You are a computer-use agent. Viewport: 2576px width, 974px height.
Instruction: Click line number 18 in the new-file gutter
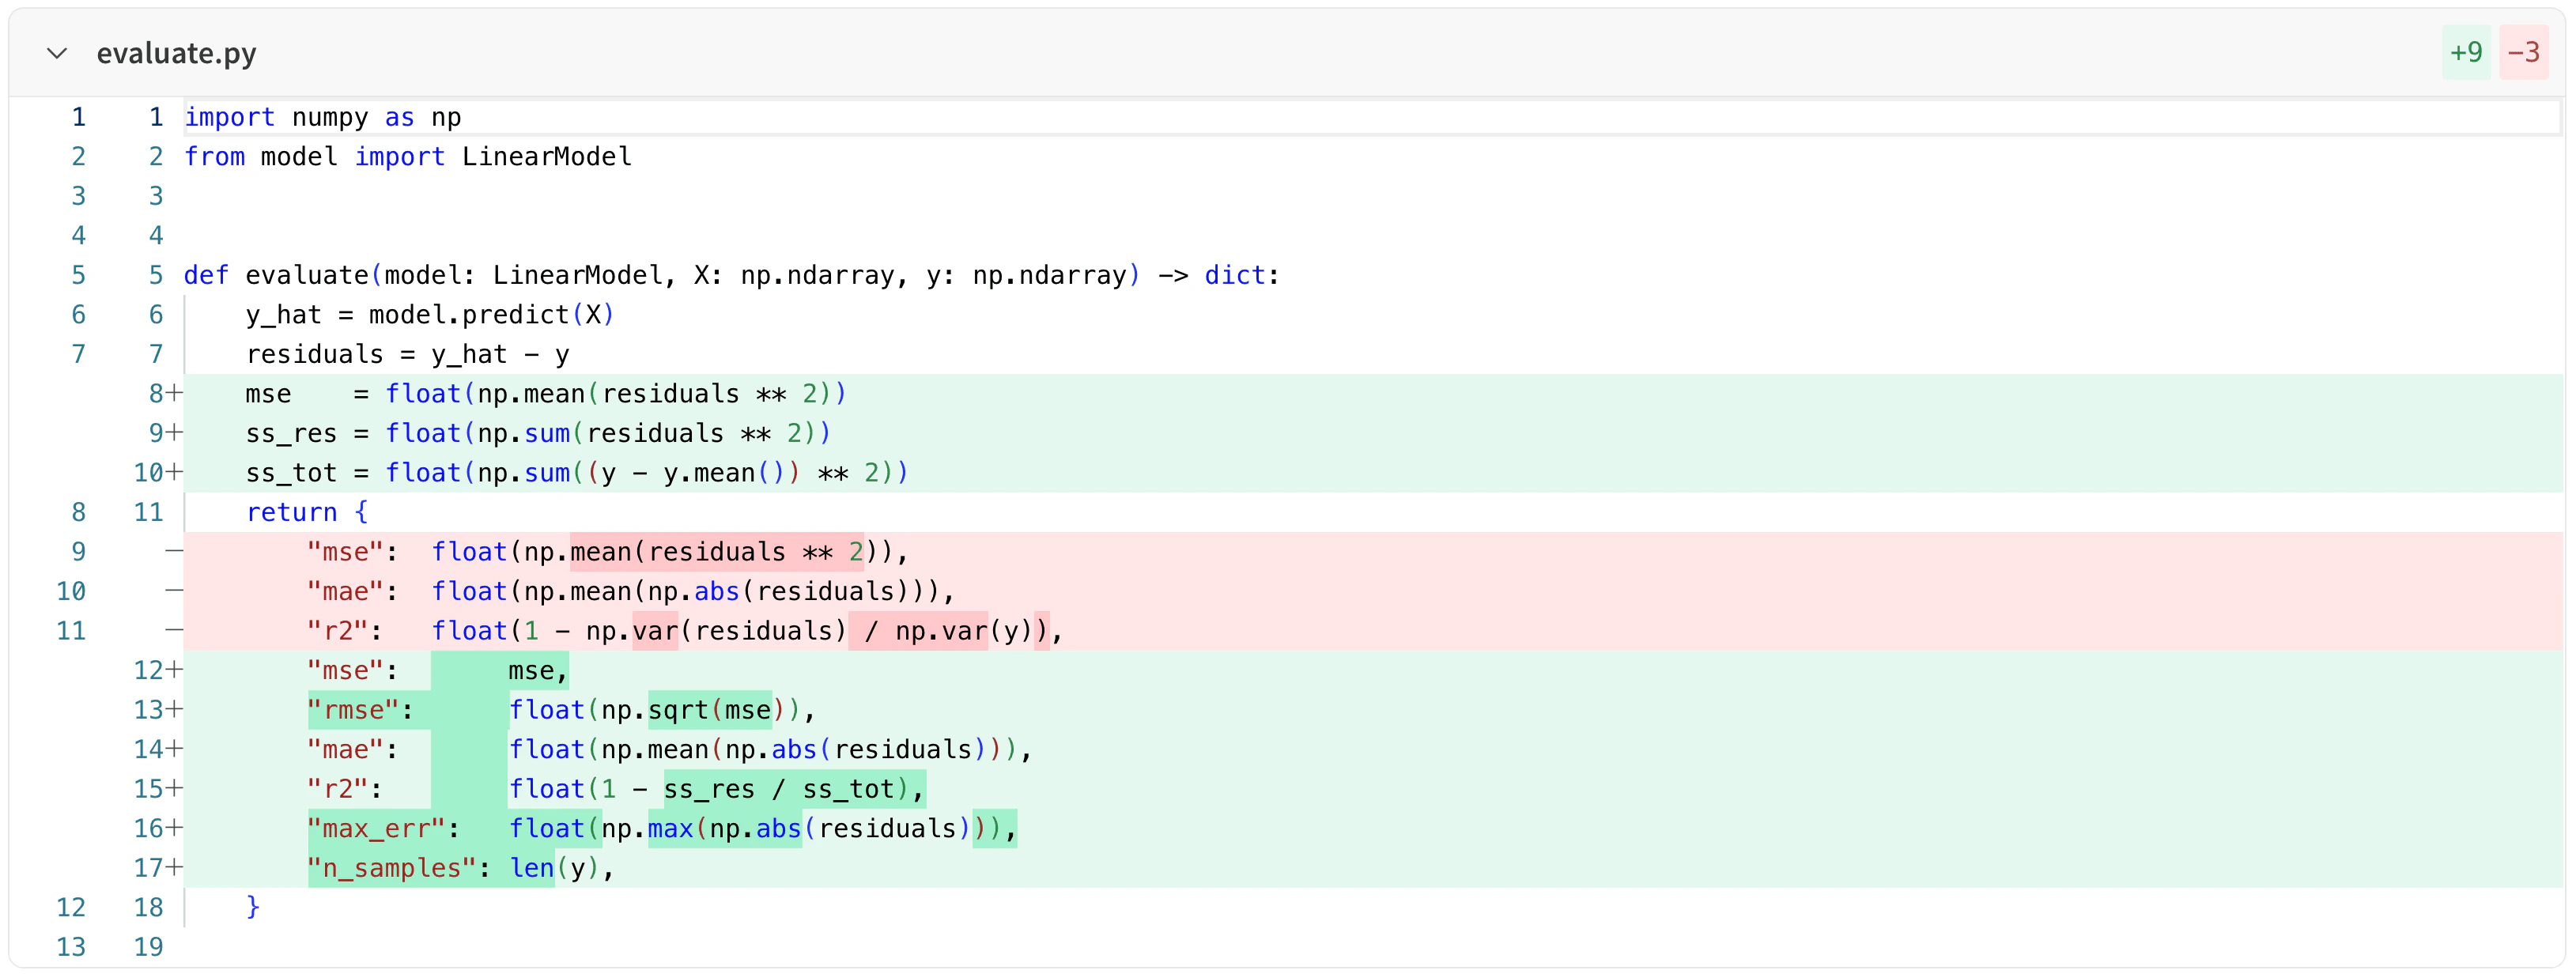[x=149, y=907]
